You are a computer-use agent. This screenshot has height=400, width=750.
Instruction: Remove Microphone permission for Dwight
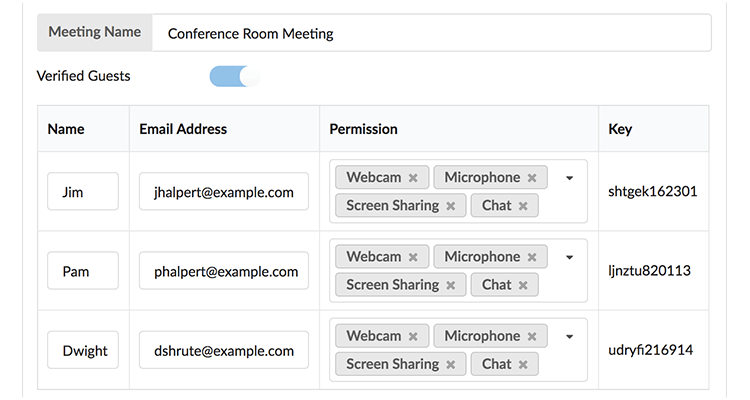532,337
